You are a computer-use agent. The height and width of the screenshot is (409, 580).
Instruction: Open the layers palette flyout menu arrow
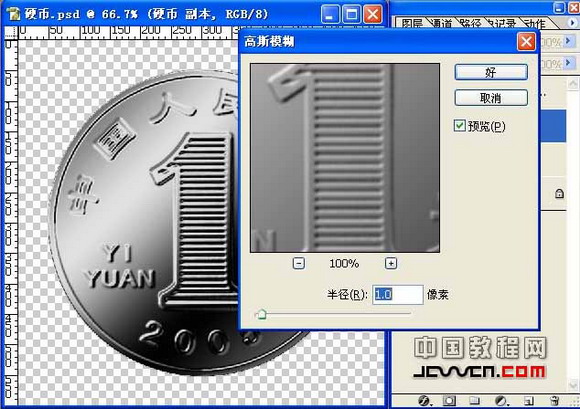(x=573, y=23)
